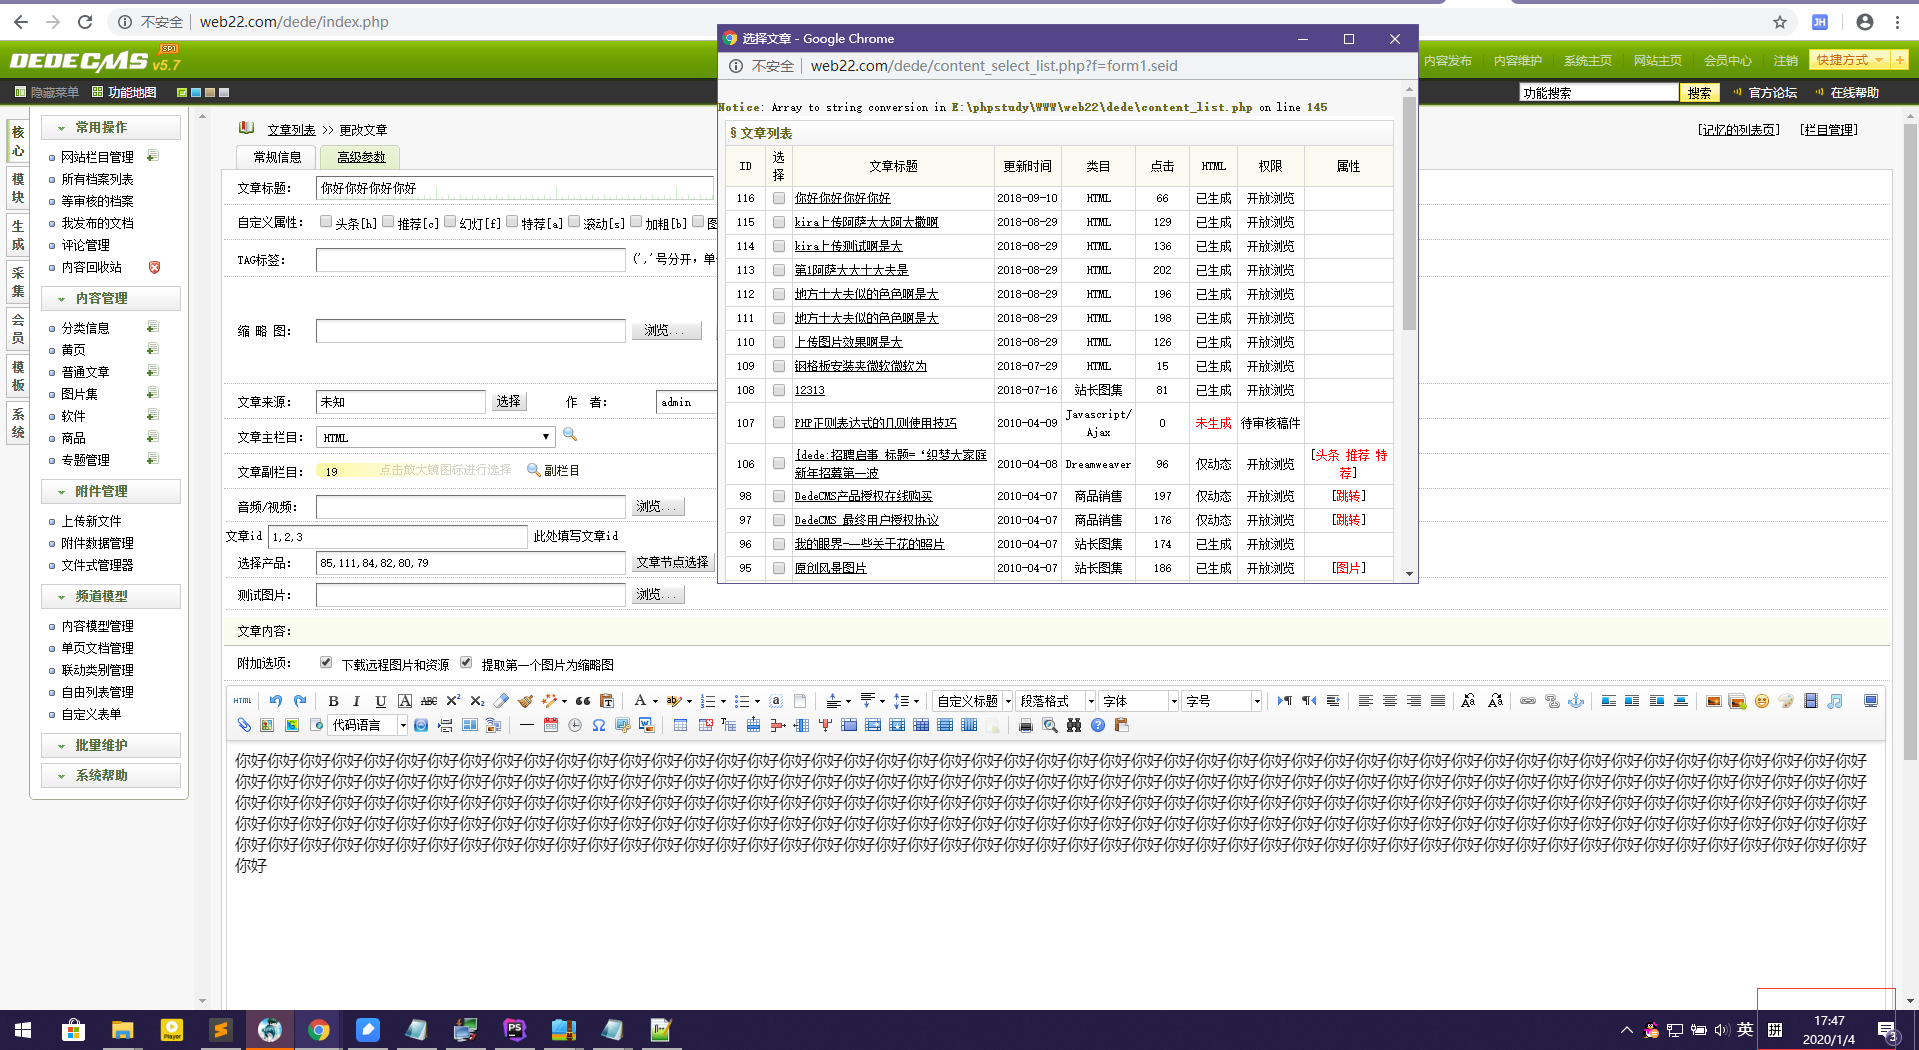Image resolution: width=1919 pixels, height=1050 pixels.
Task: Open the 自定义标题 dropdown in editor
Action: [973, 701]
